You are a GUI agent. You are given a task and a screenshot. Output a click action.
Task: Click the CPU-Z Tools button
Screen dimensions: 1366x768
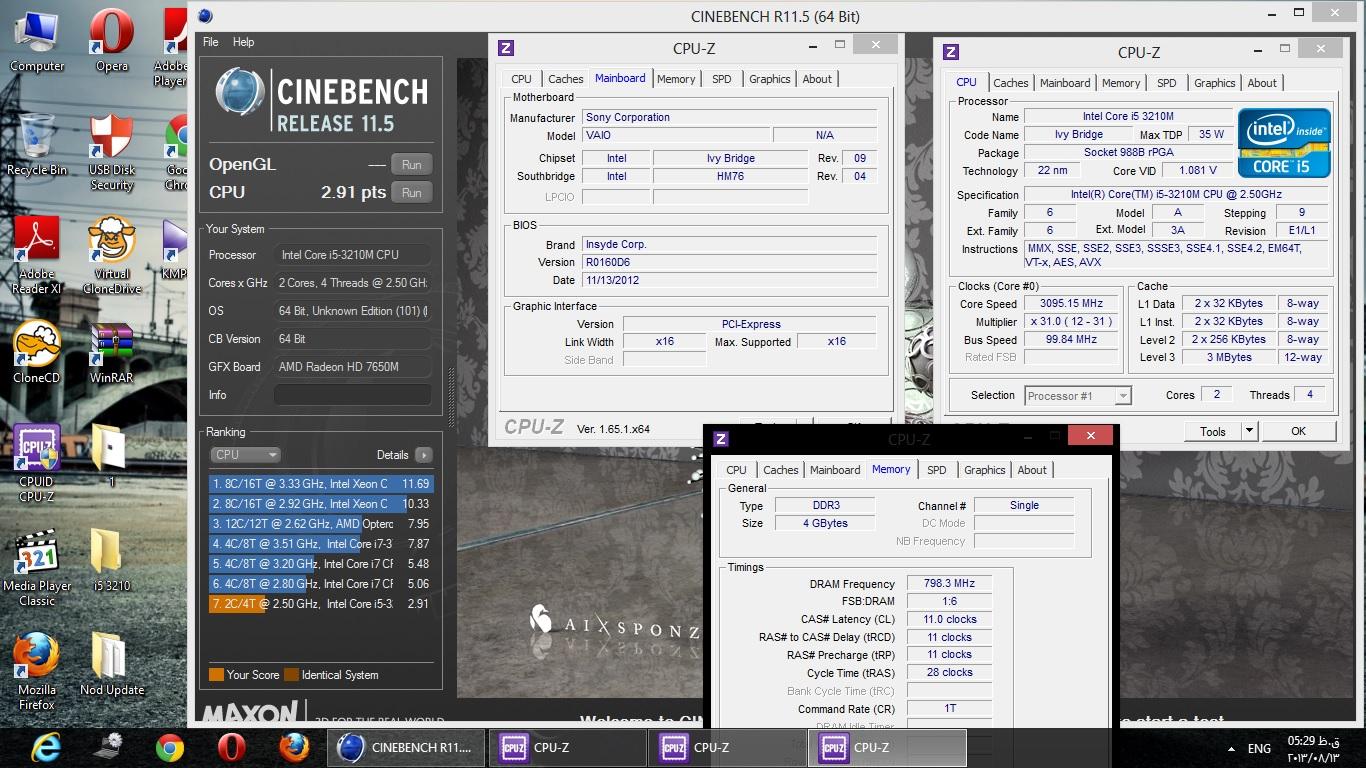[1213, 432]
